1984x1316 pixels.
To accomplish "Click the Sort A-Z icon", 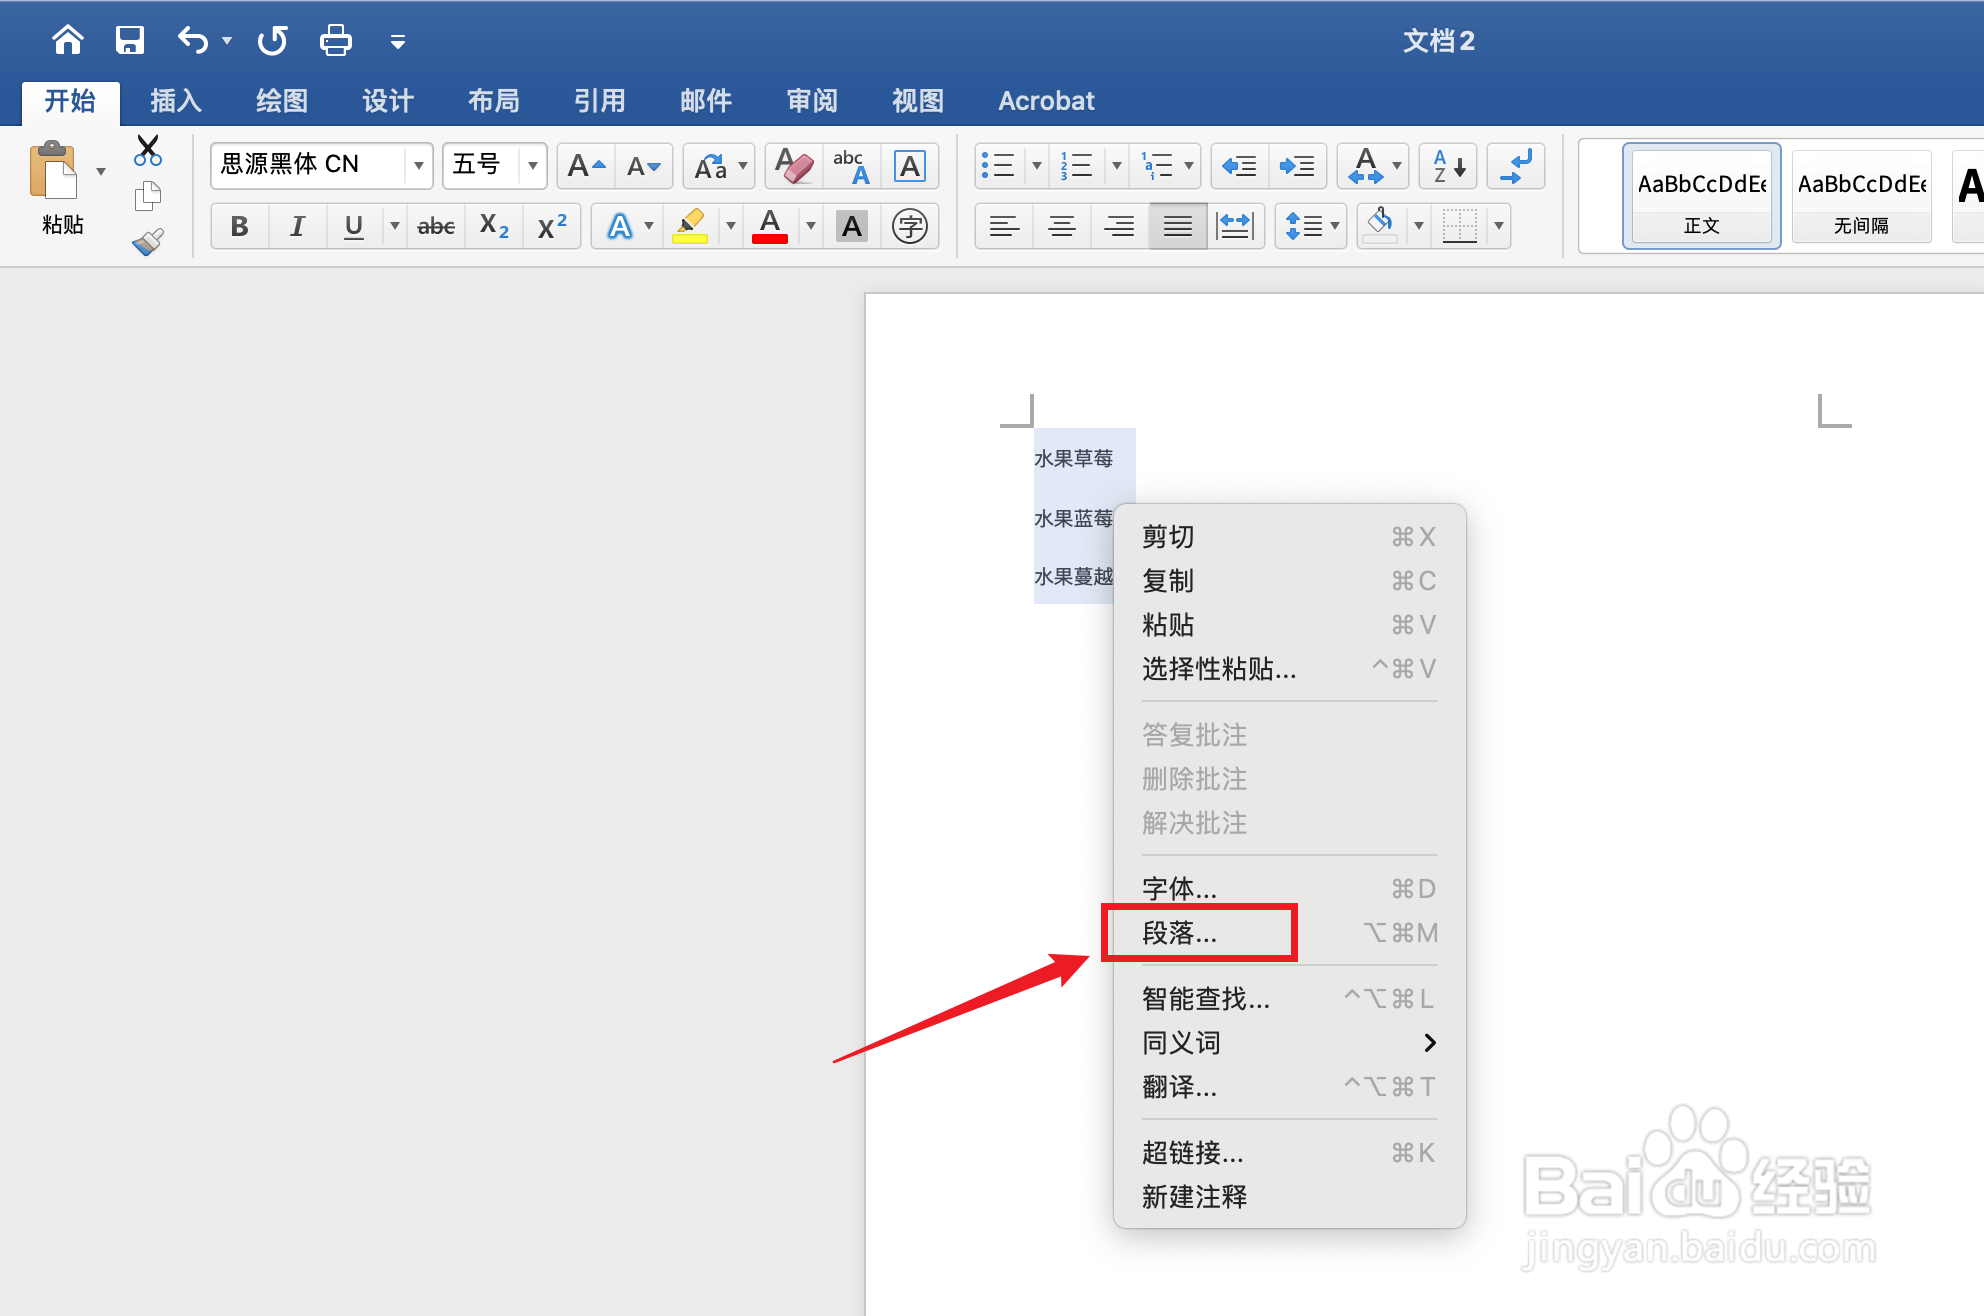I will (1448, 166).
